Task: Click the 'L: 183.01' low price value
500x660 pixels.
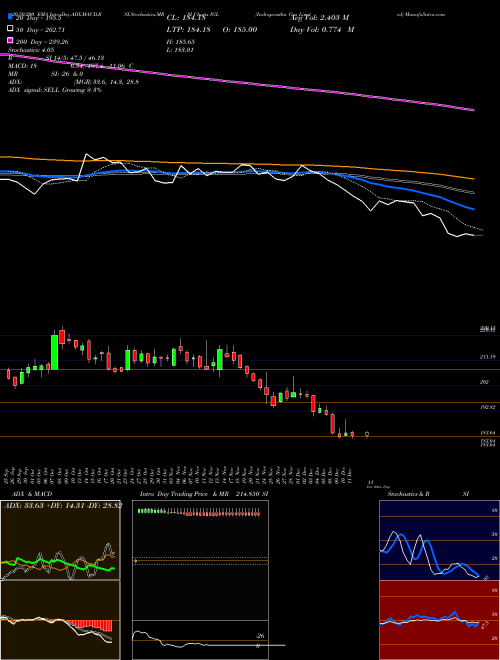Action: point(180,50)
